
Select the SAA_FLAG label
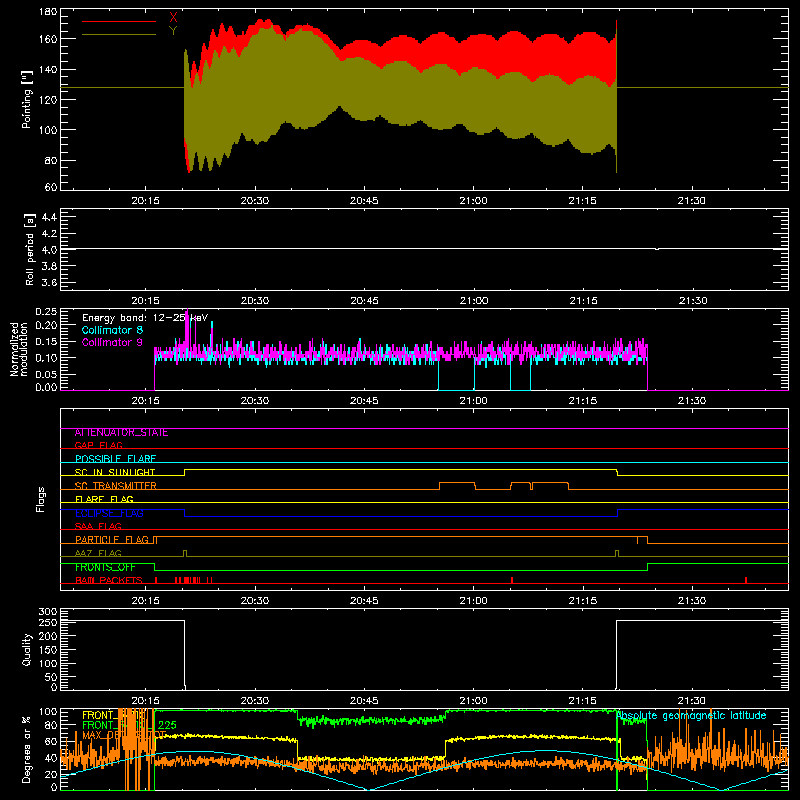98,526
